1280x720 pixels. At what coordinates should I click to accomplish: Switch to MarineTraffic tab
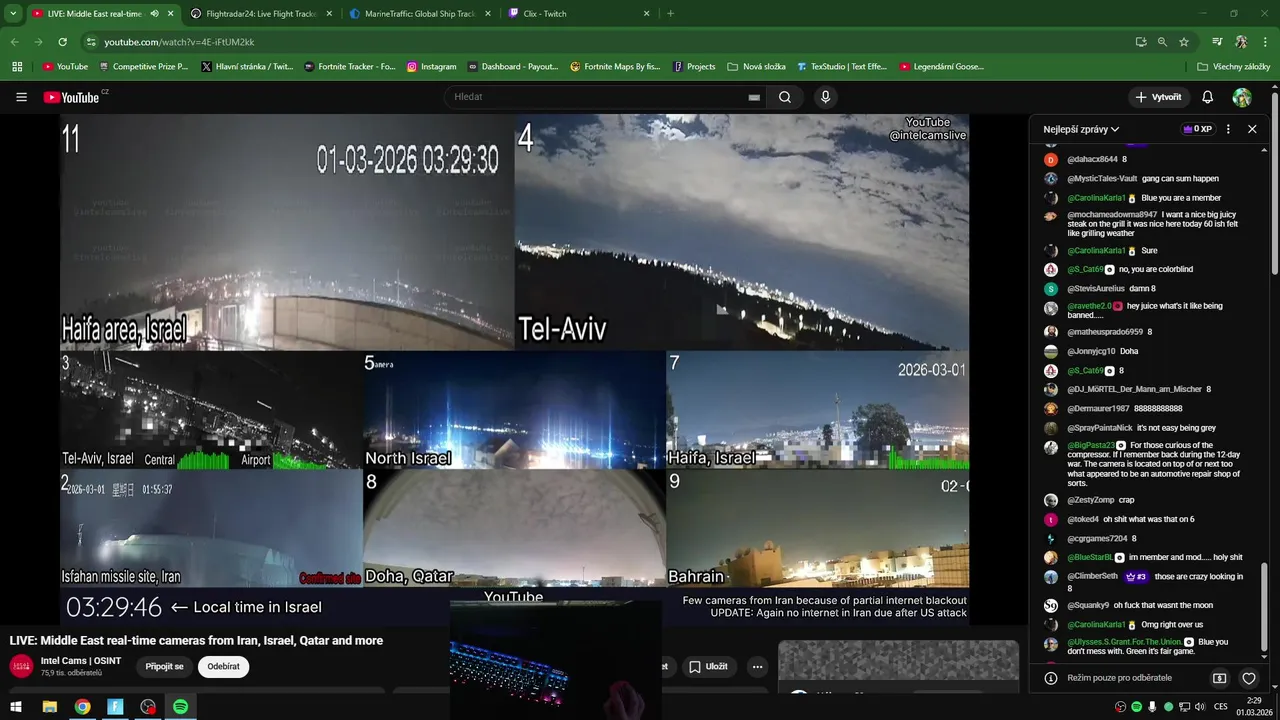420,14
